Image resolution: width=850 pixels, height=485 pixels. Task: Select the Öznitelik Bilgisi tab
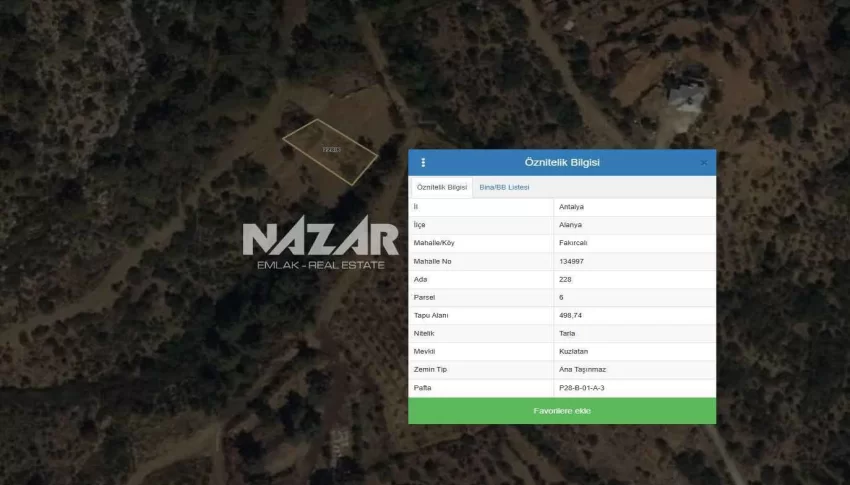(441, 188)
